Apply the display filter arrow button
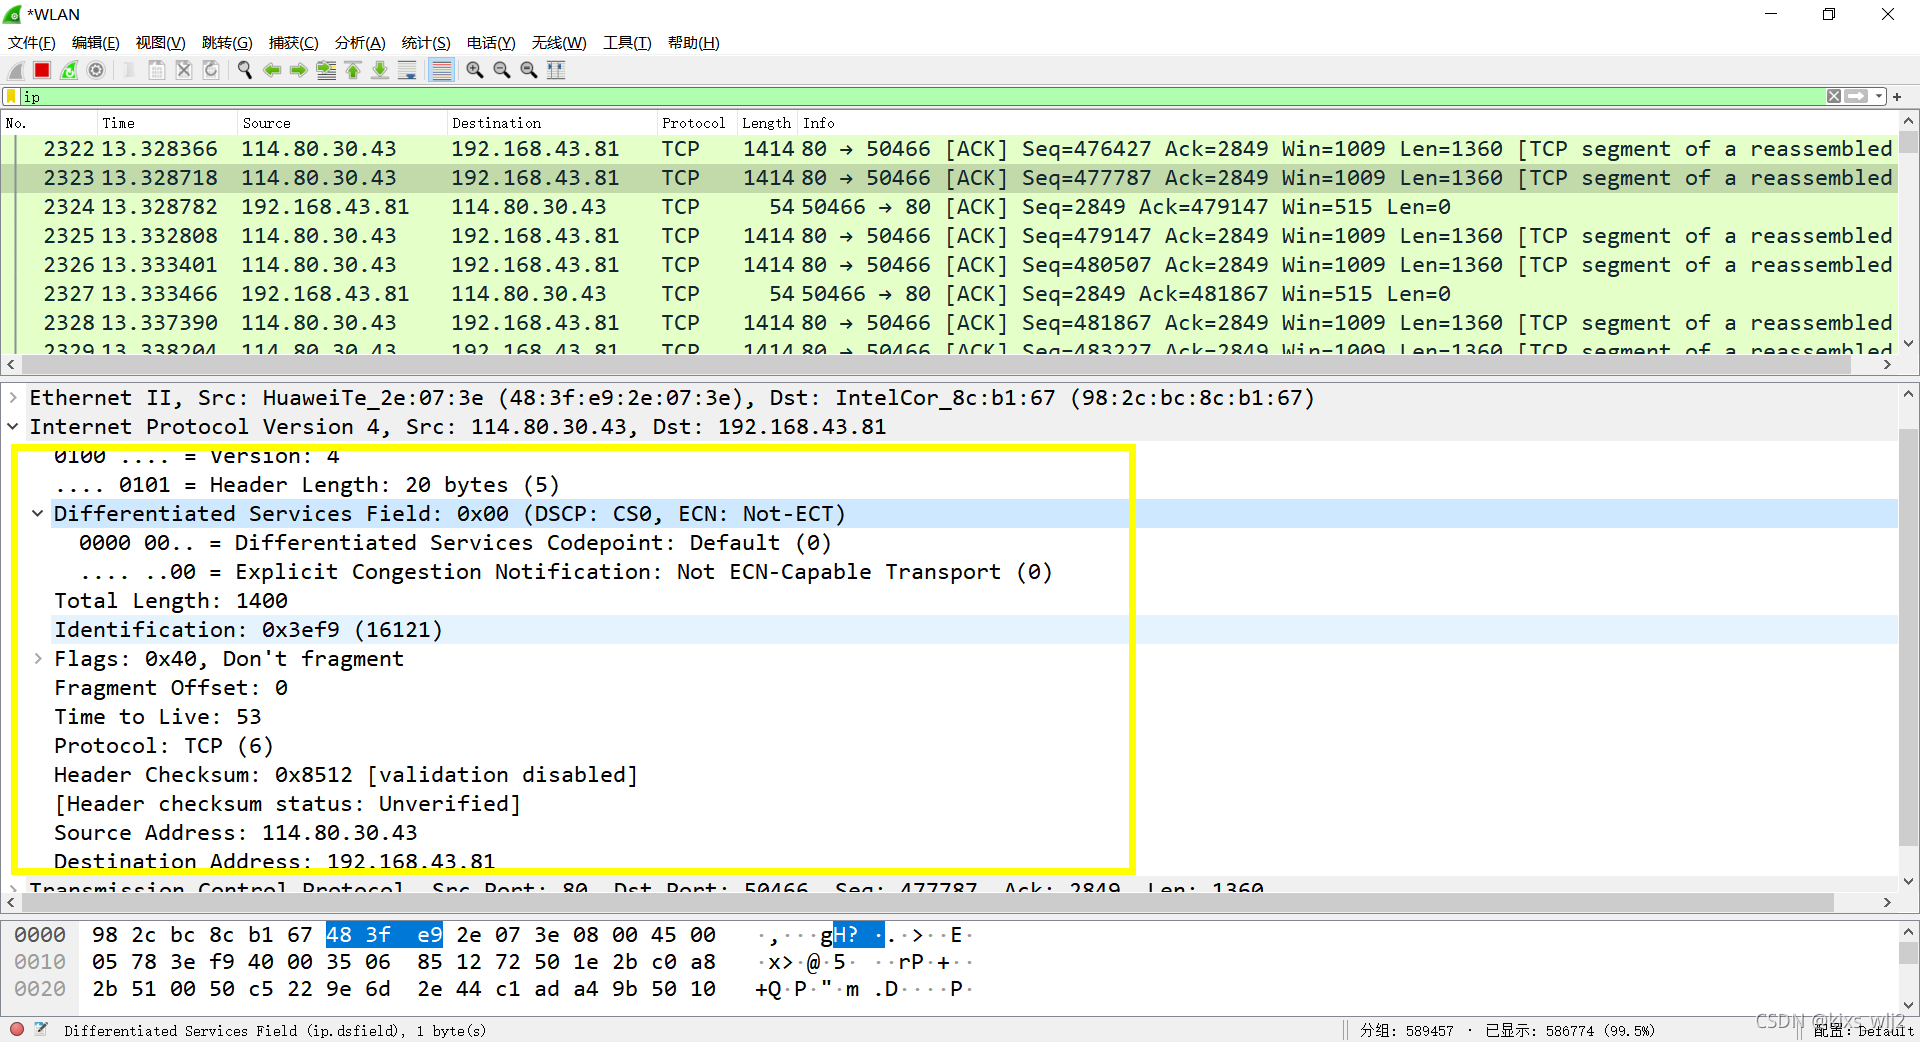 coord(1857,97)
